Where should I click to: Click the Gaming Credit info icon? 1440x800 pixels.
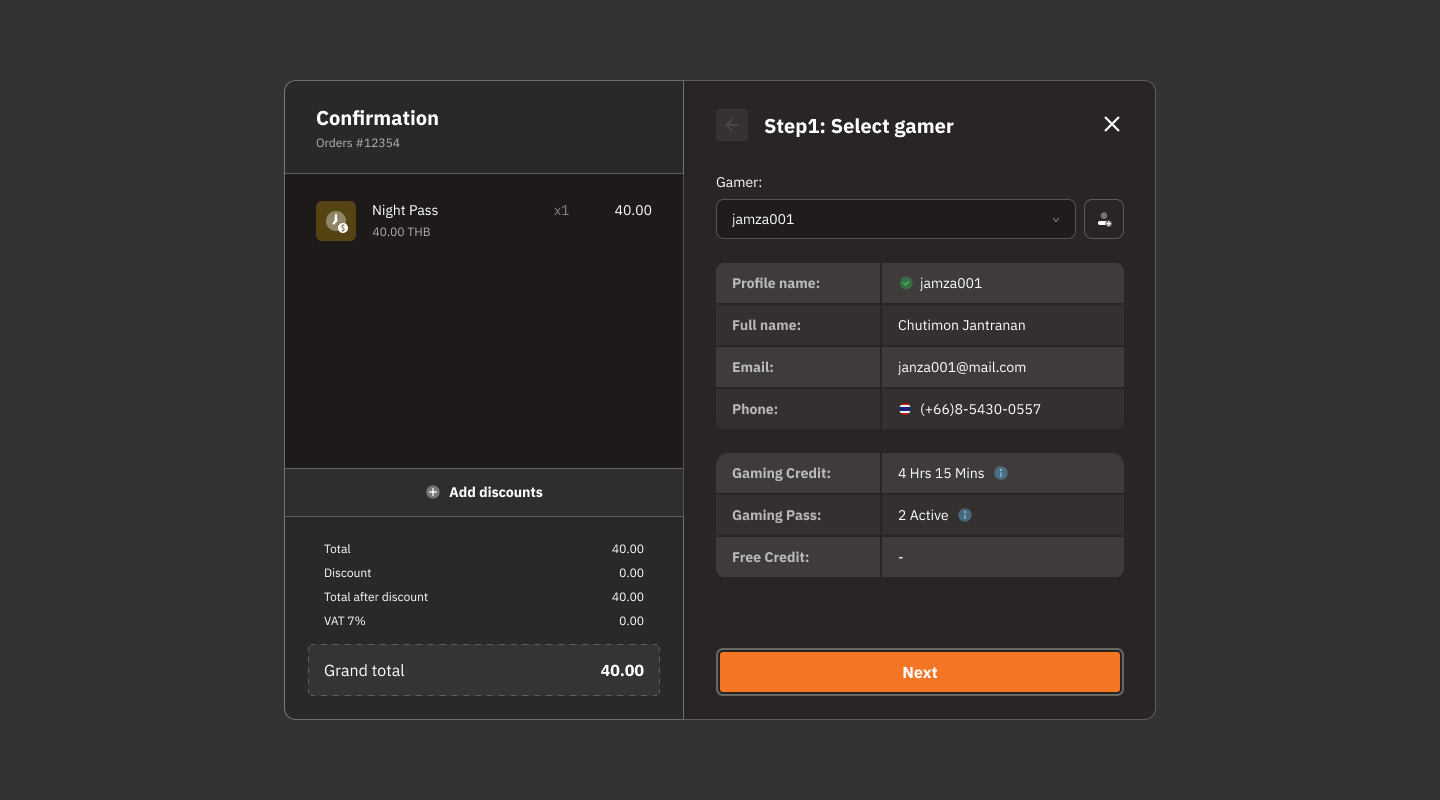pyautogui.click(x=1001, y=473)
